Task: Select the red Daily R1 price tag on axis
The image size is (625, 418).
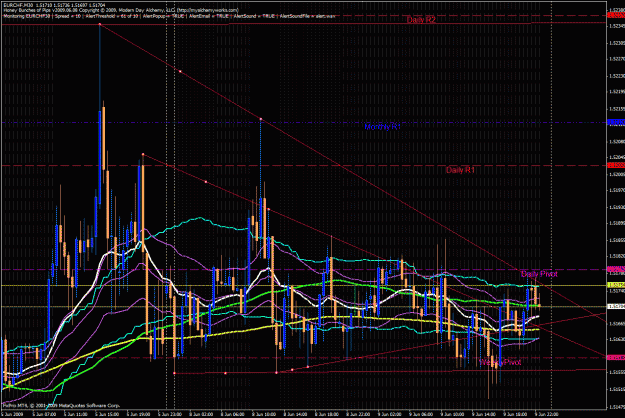Action: click(616, 165)
